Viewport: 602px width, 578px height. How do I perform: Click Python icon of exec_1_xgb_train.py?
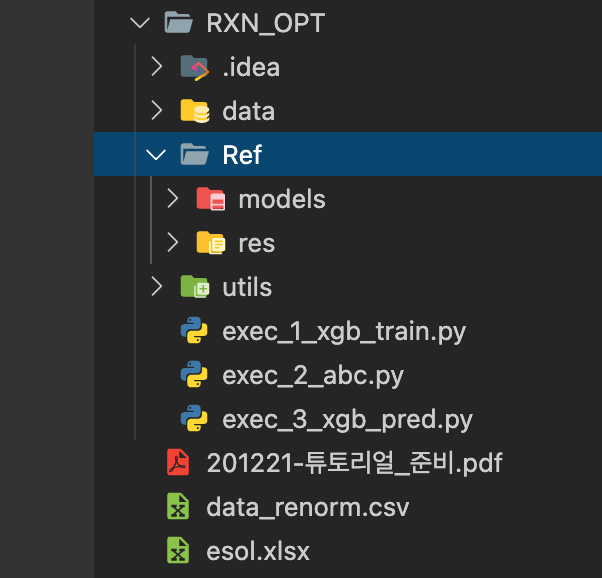[x=194, y=330]
